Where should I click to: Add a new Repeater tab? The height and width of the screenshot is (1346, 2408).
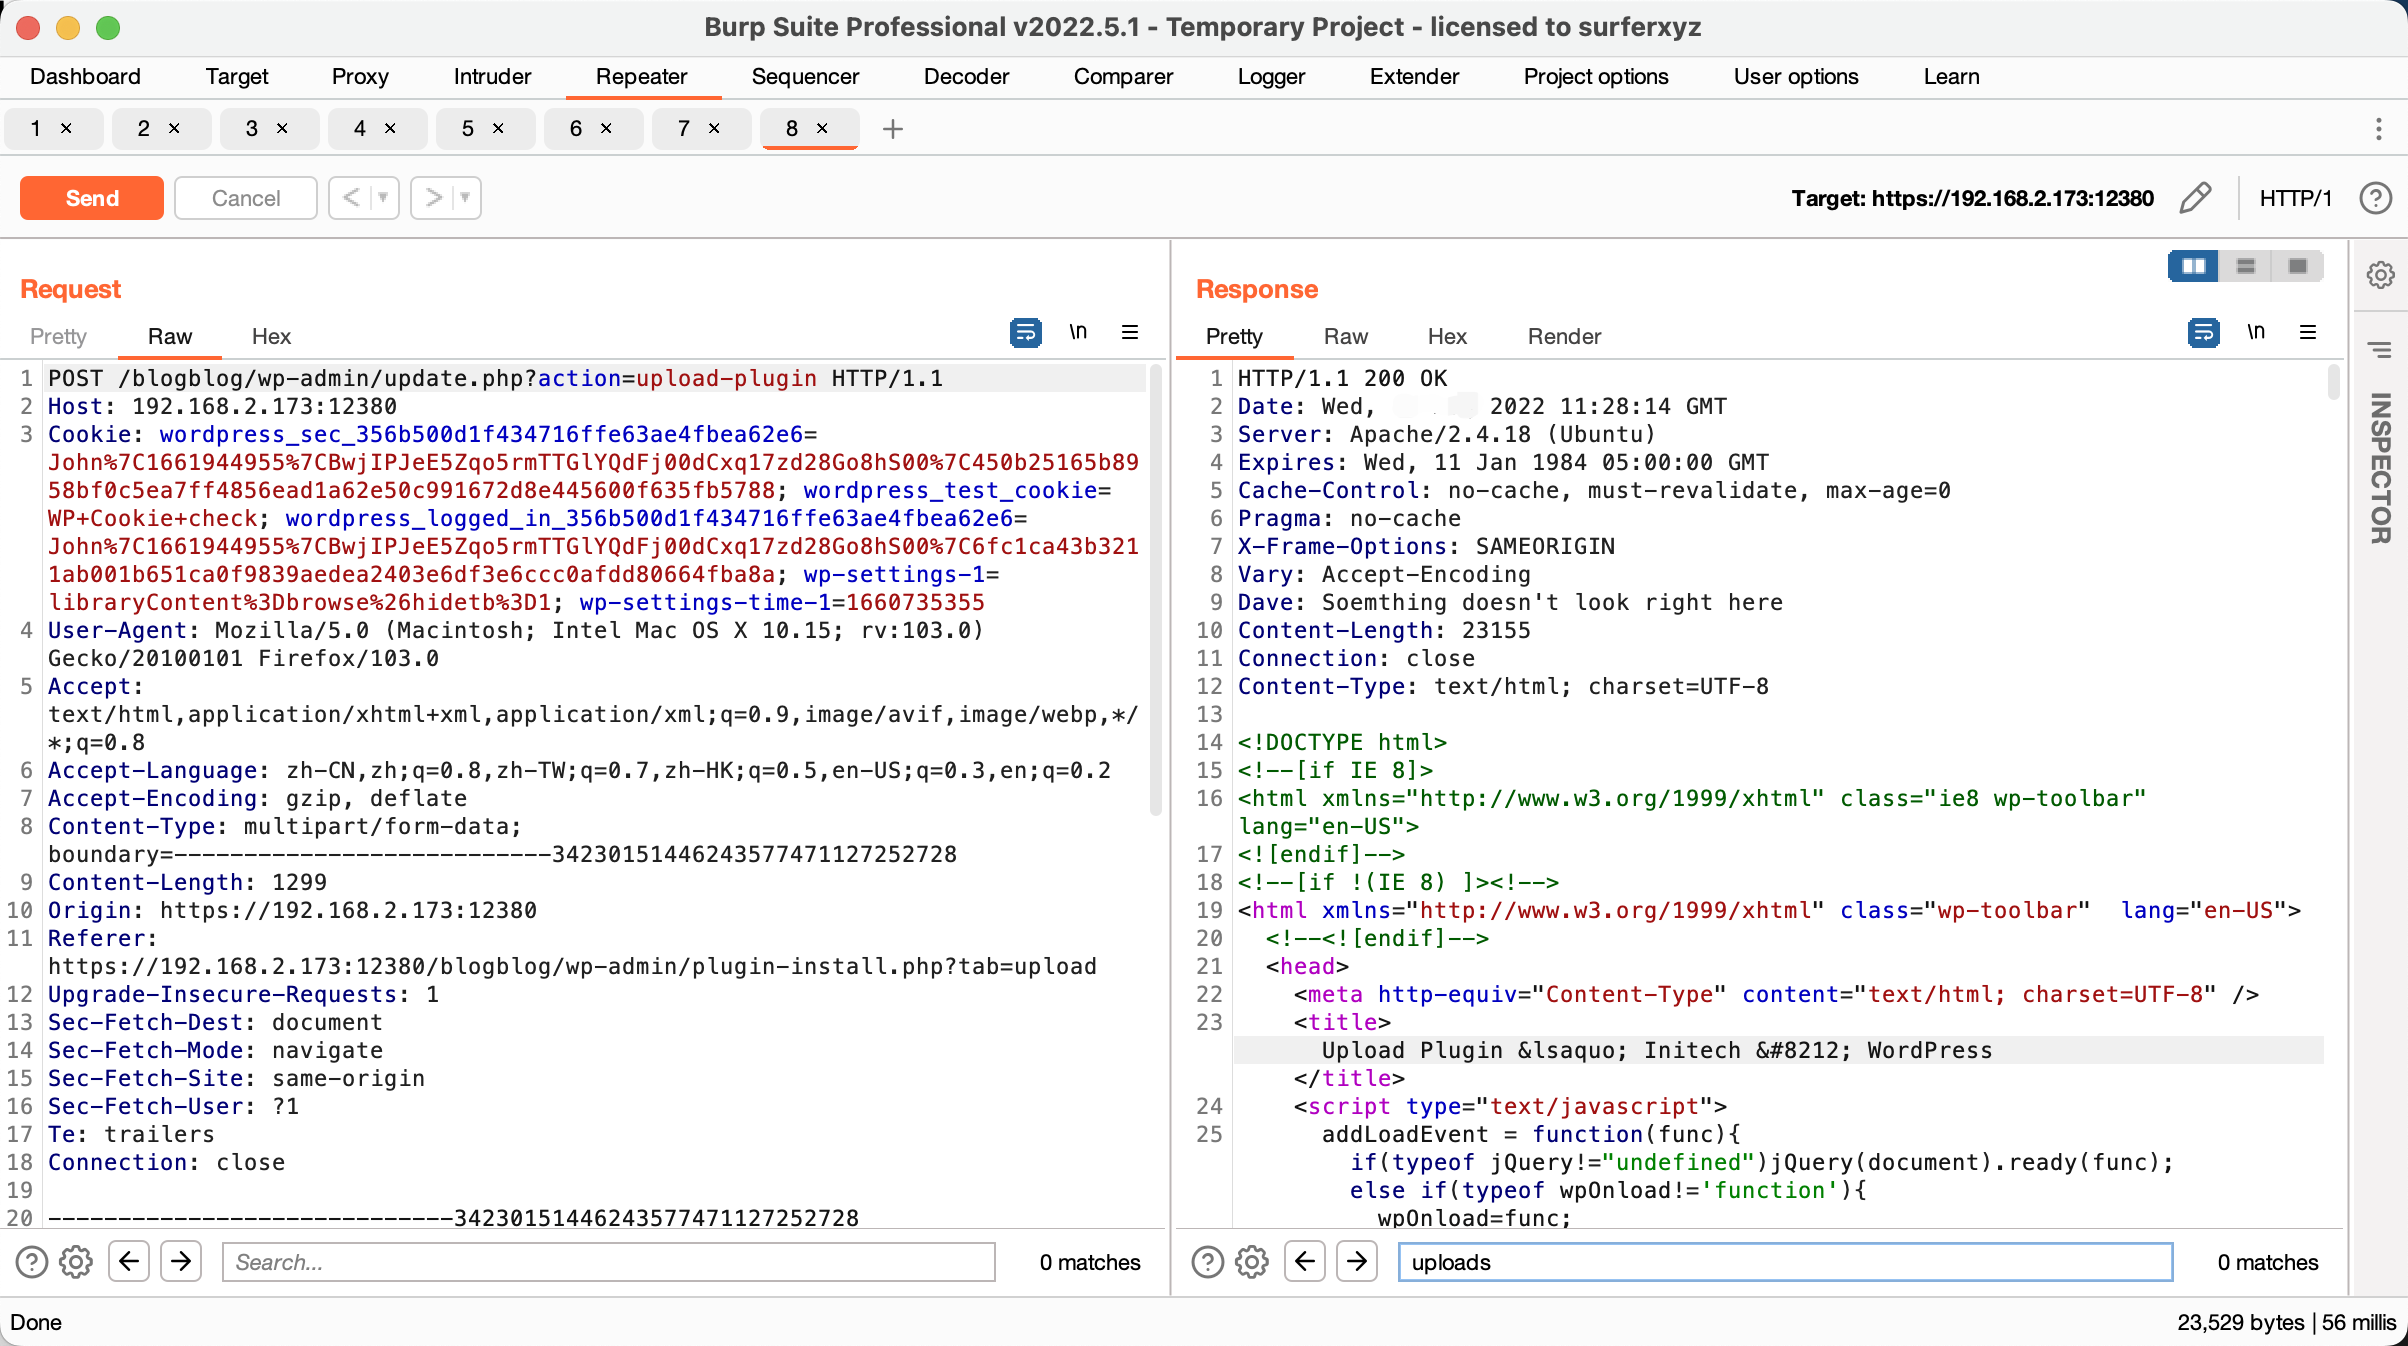click(x=893, y=129)
